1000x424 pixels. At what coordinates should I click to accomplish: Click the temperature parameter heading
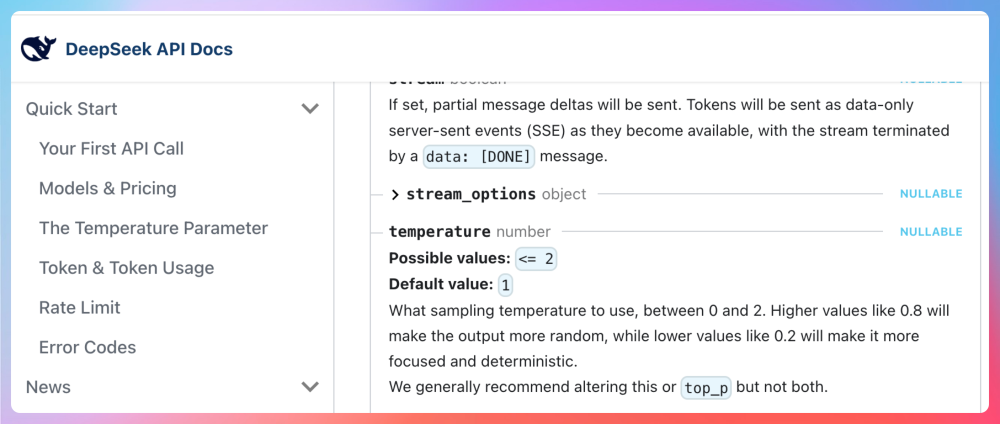(440, 231)
